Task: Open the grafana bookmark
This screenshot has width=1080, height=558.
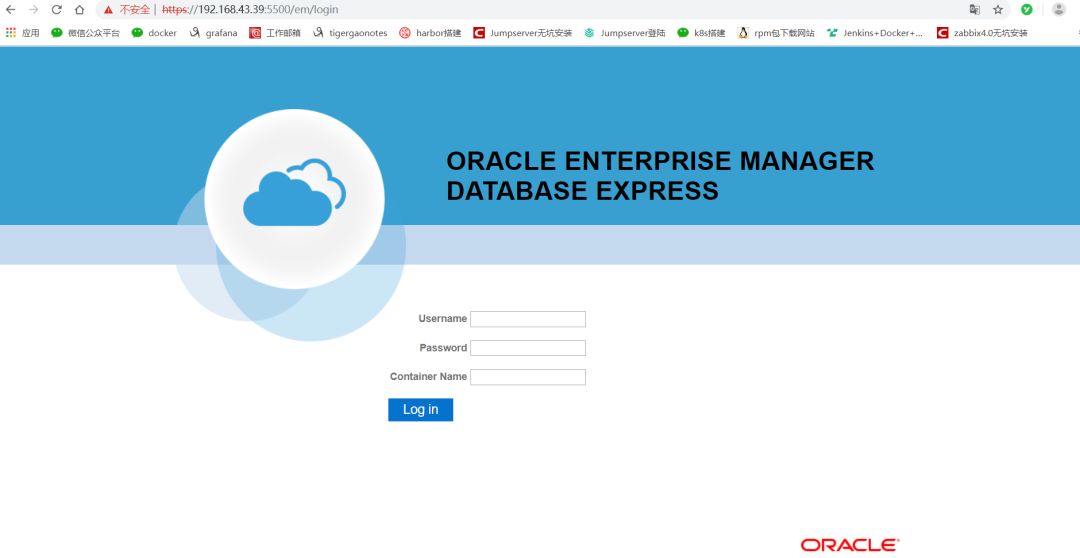Action: click(x=214, y=32)
